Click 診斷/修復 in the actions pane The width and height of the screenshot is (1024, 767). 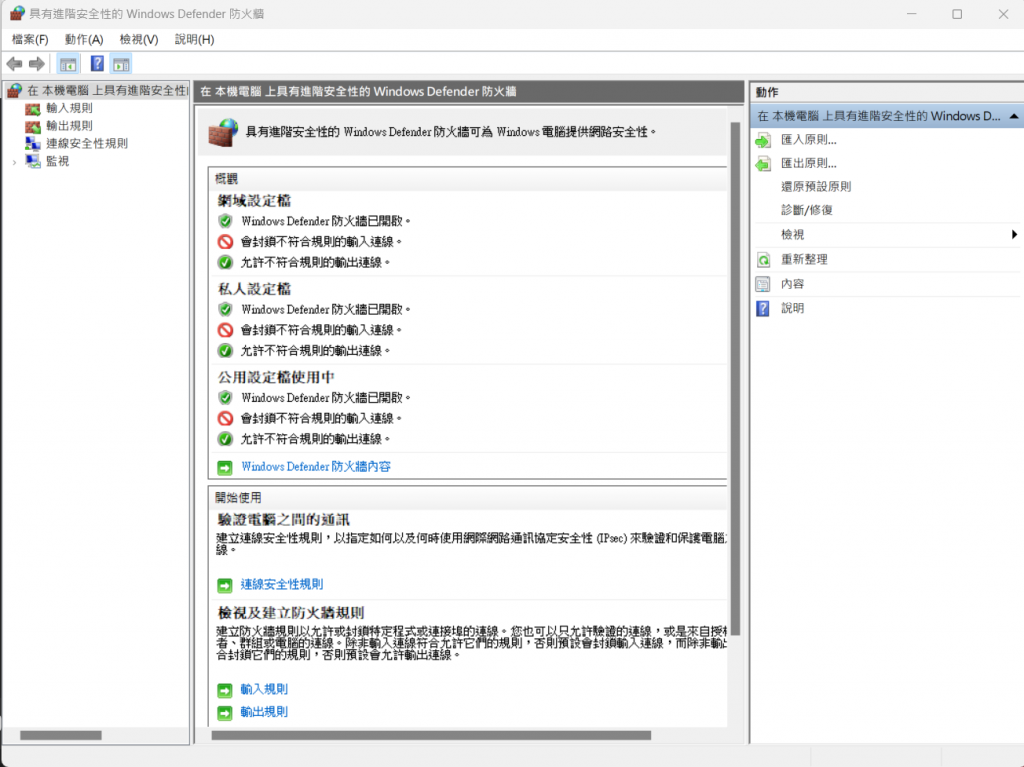point(807,210)
